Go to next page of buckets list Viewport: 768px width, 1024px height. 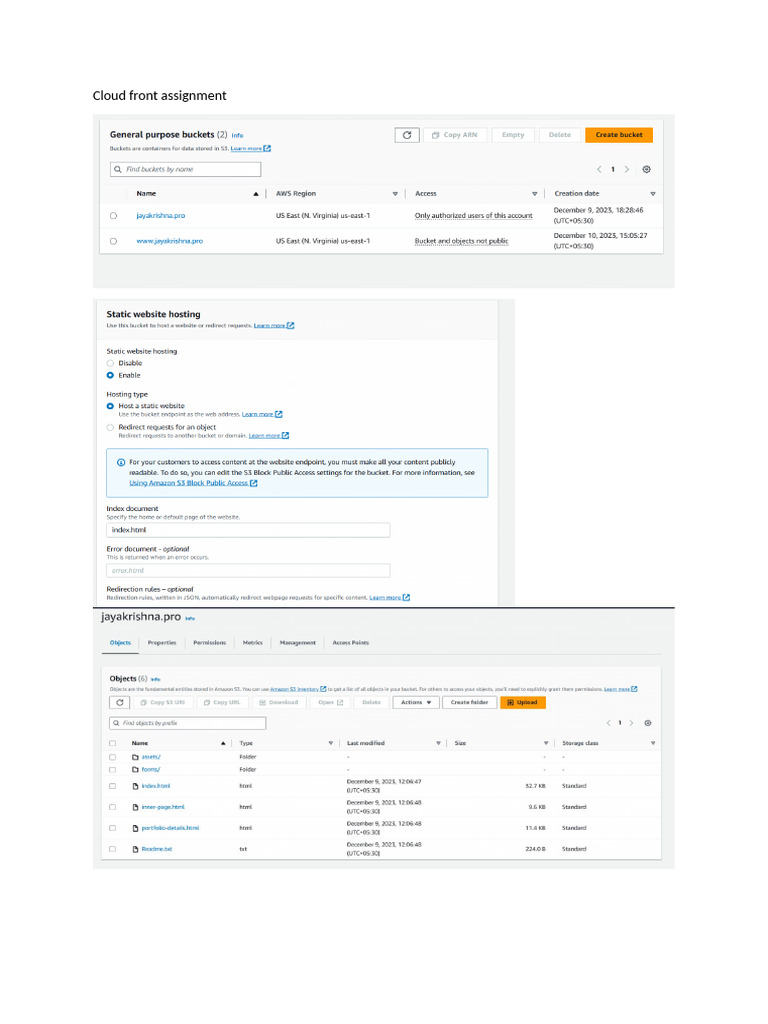coord(627,169)
